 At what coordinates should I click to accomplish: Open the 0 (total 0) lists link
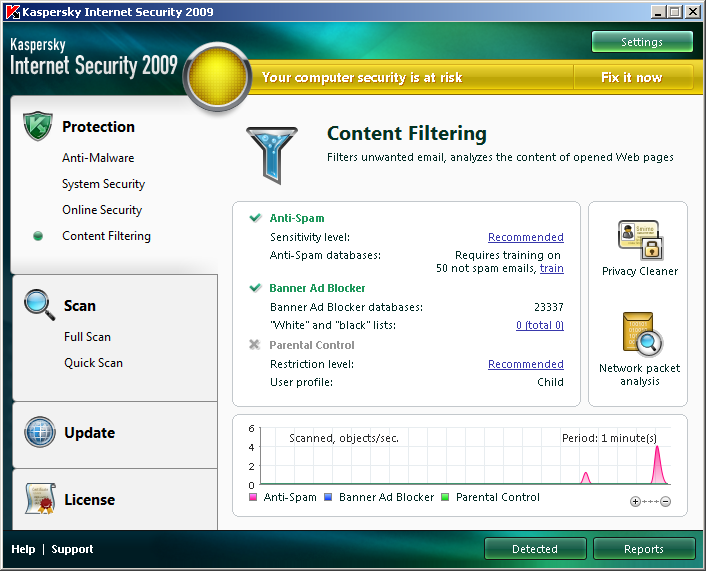(540, 325)
